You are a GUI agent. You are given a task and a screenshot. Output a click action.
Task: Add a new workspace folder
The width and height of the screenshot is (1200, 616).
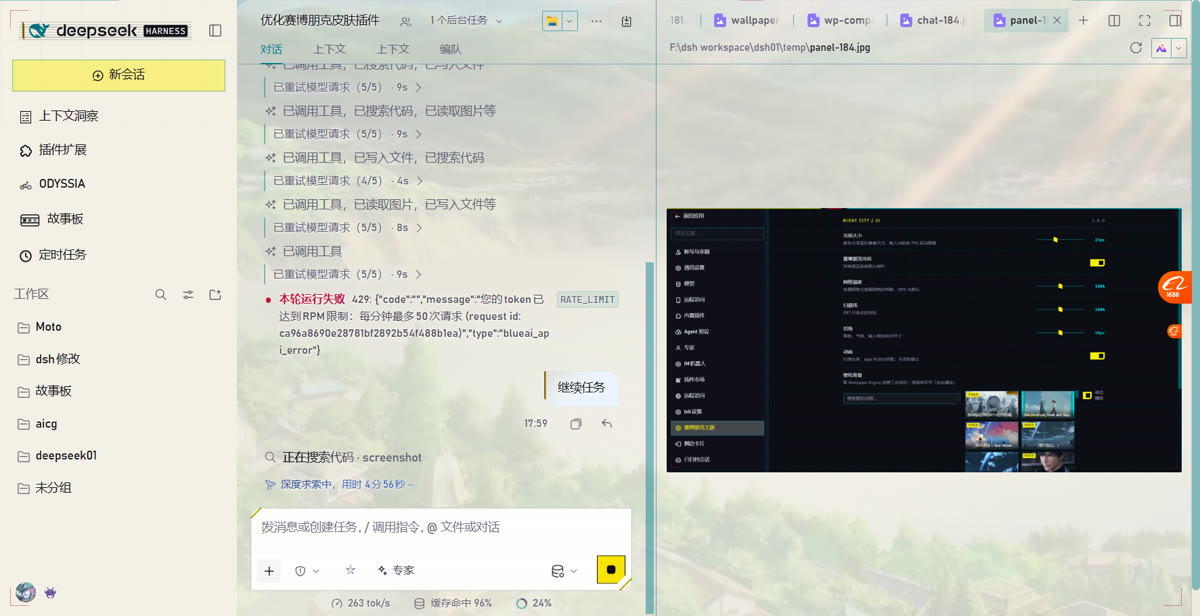215,295
